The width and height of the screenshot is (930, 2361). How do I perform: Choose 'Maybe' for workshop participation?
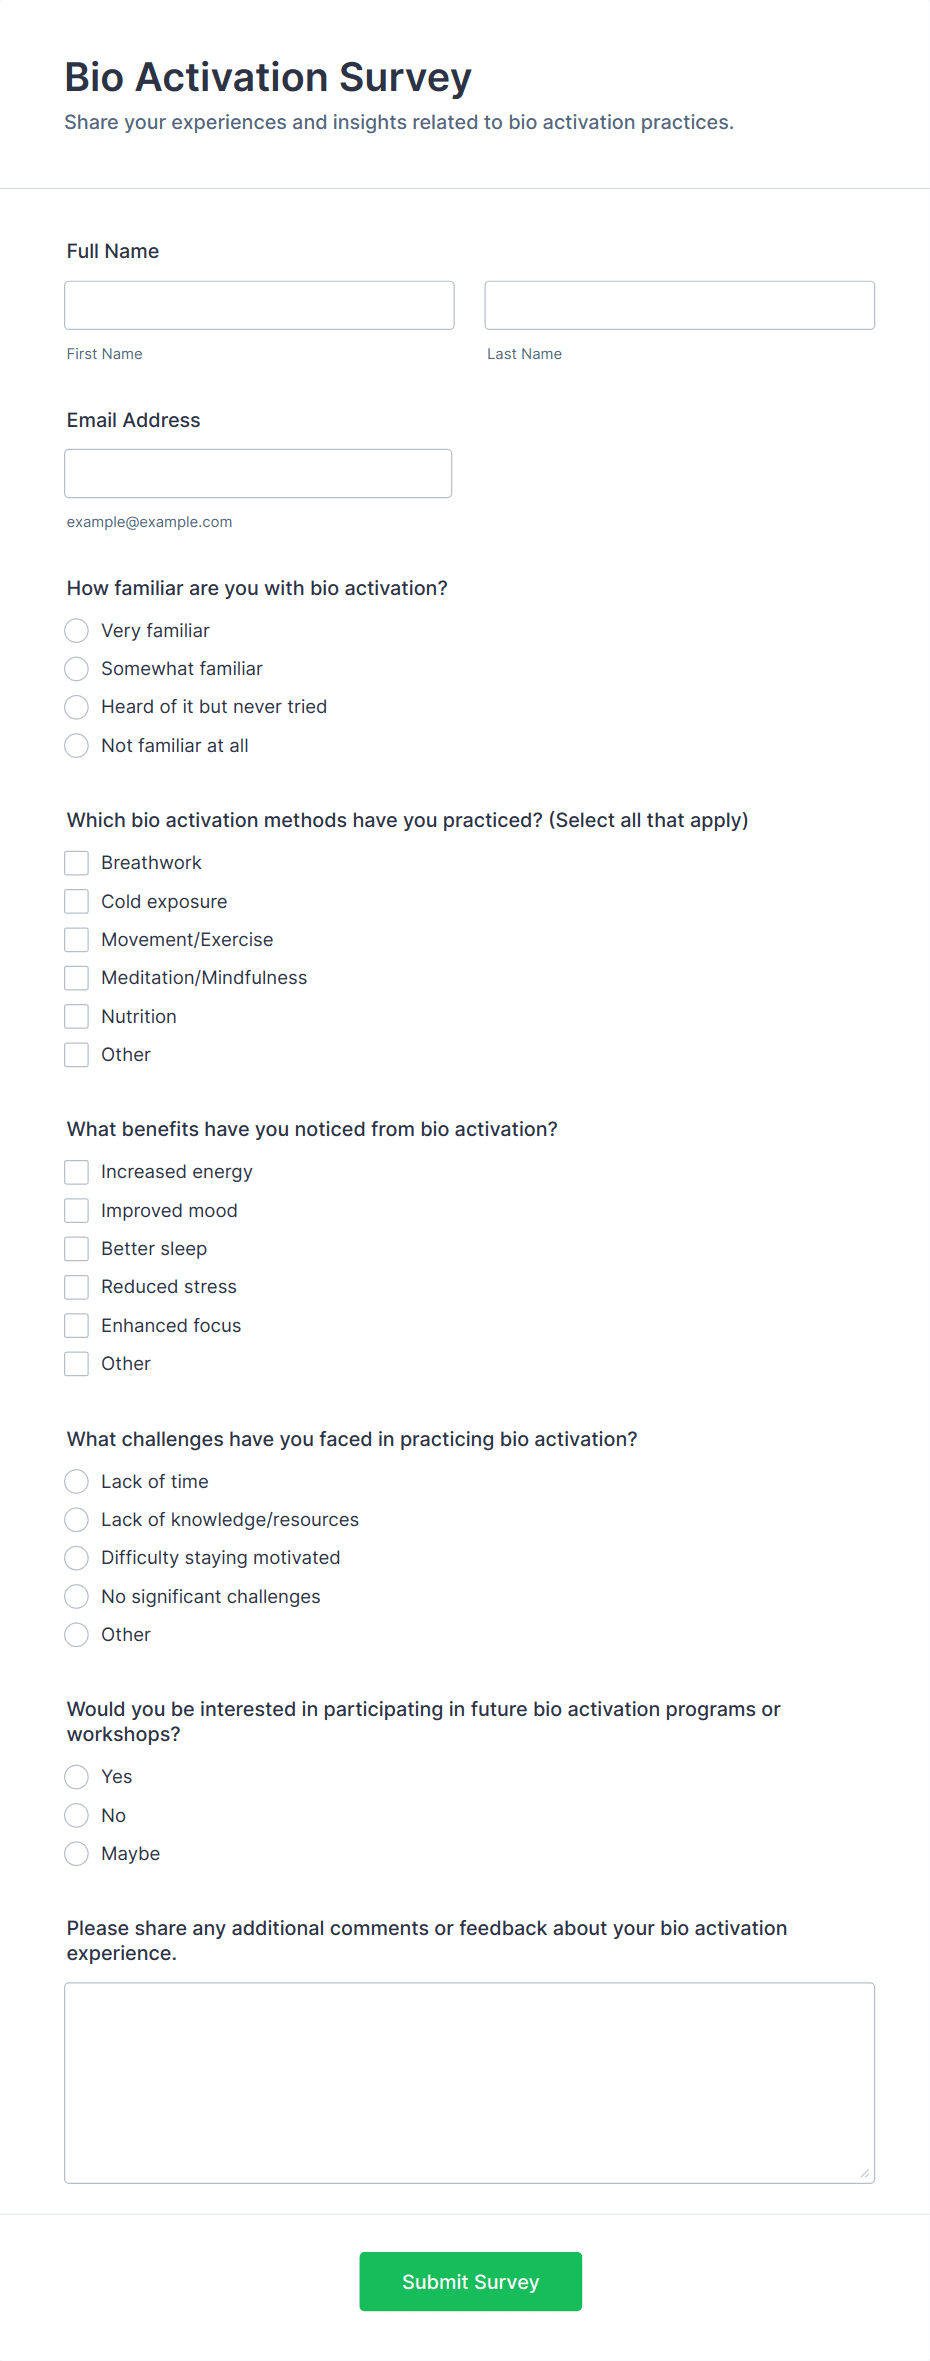77,1854
